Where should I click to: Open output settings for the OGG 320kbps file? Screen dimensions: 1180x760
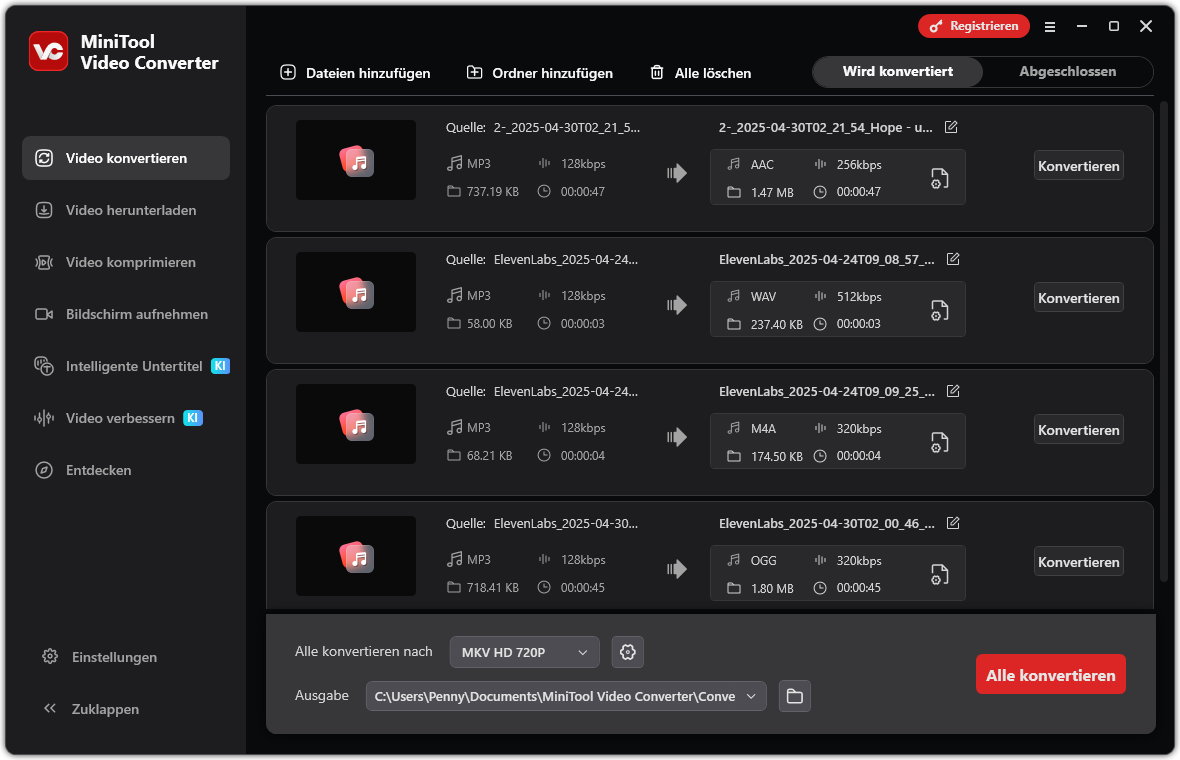click(939, 574)
